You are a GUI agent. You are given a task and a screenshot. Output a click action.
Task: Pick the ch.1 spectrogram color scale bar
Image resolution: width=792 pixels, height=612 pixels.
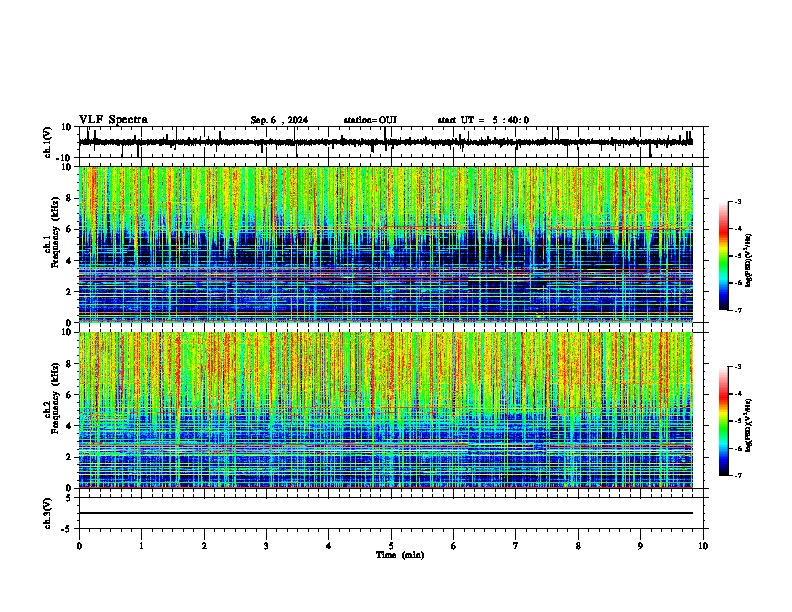click(723, 256)
